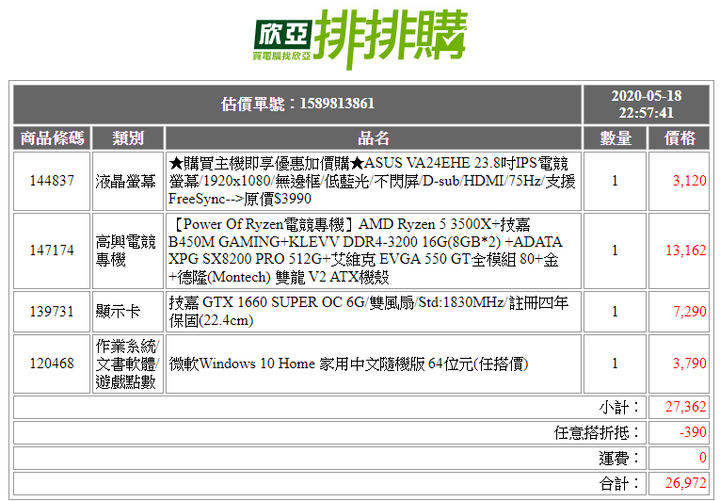The image size is (720, 501).
Task: Click the 類別 column header
Action: pyautogui.click(x=128, y=138)
